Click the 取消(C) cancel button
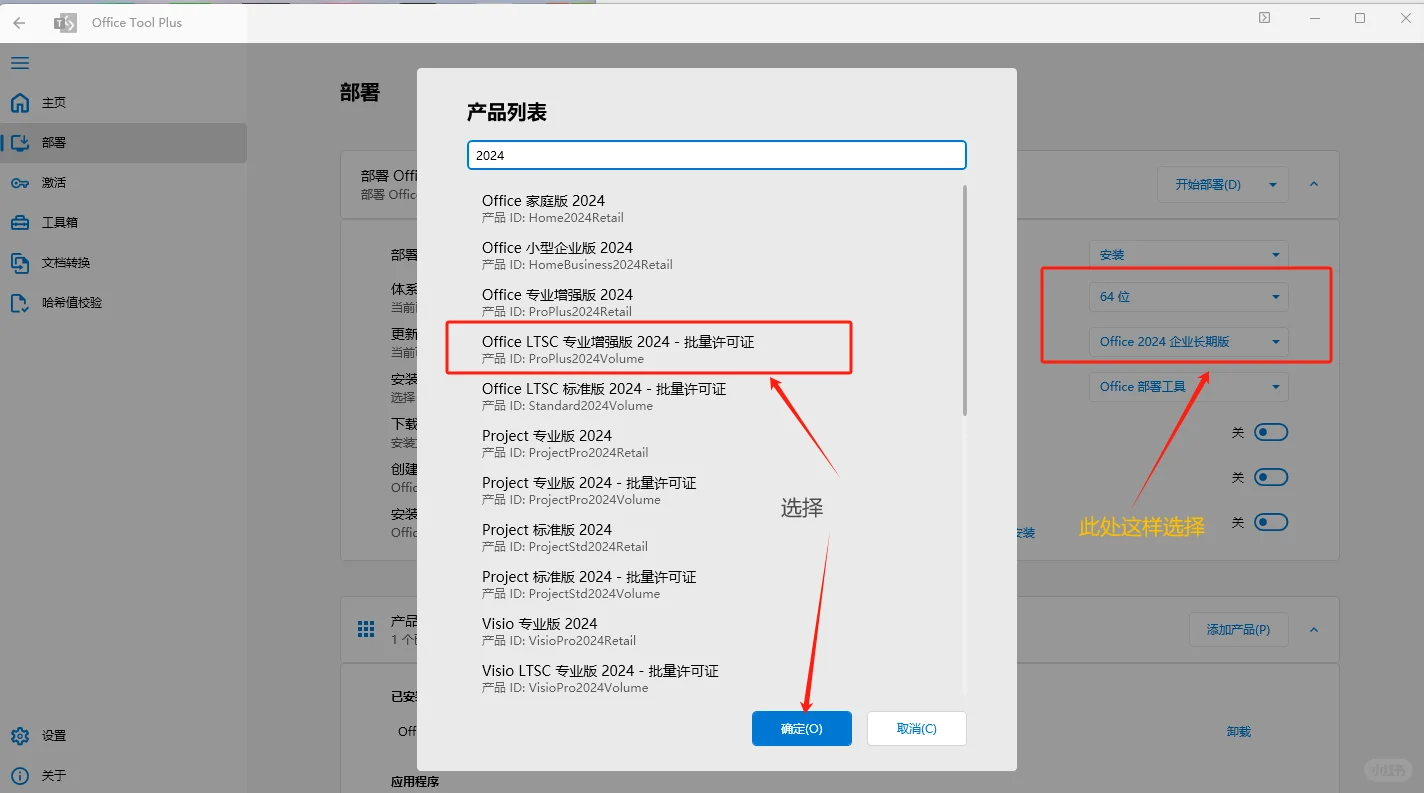1424x793 pixels. [x=915, y=728]
